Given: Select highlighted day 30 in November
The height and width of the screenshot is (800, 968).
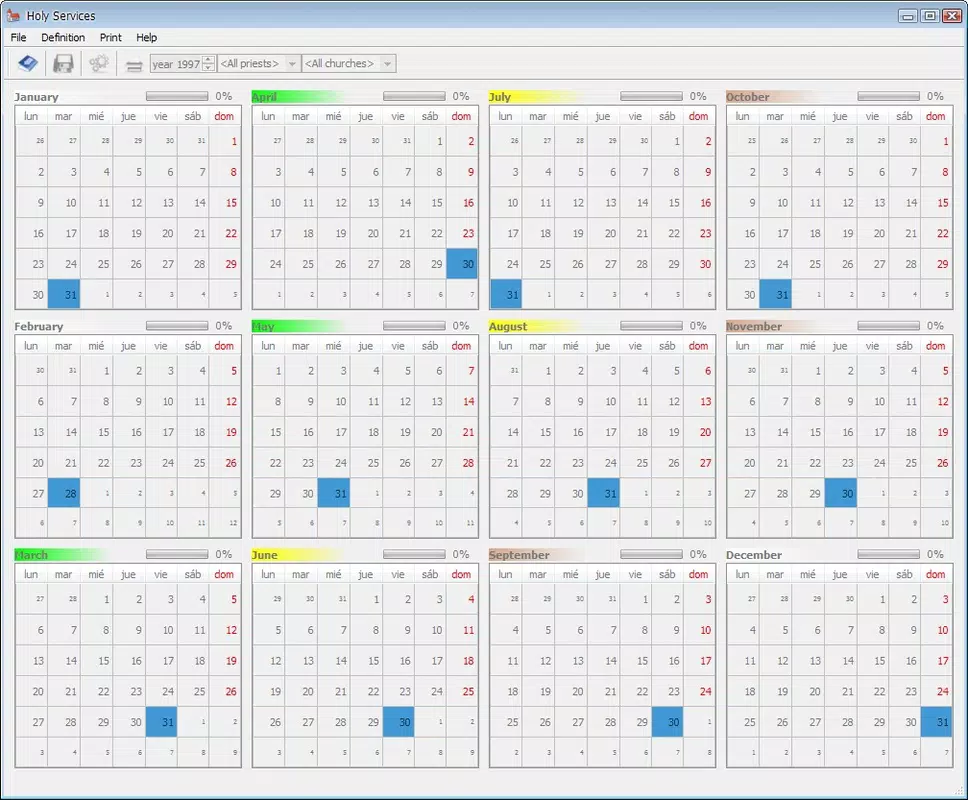Looking at the screenshot, I should (840, 493).
